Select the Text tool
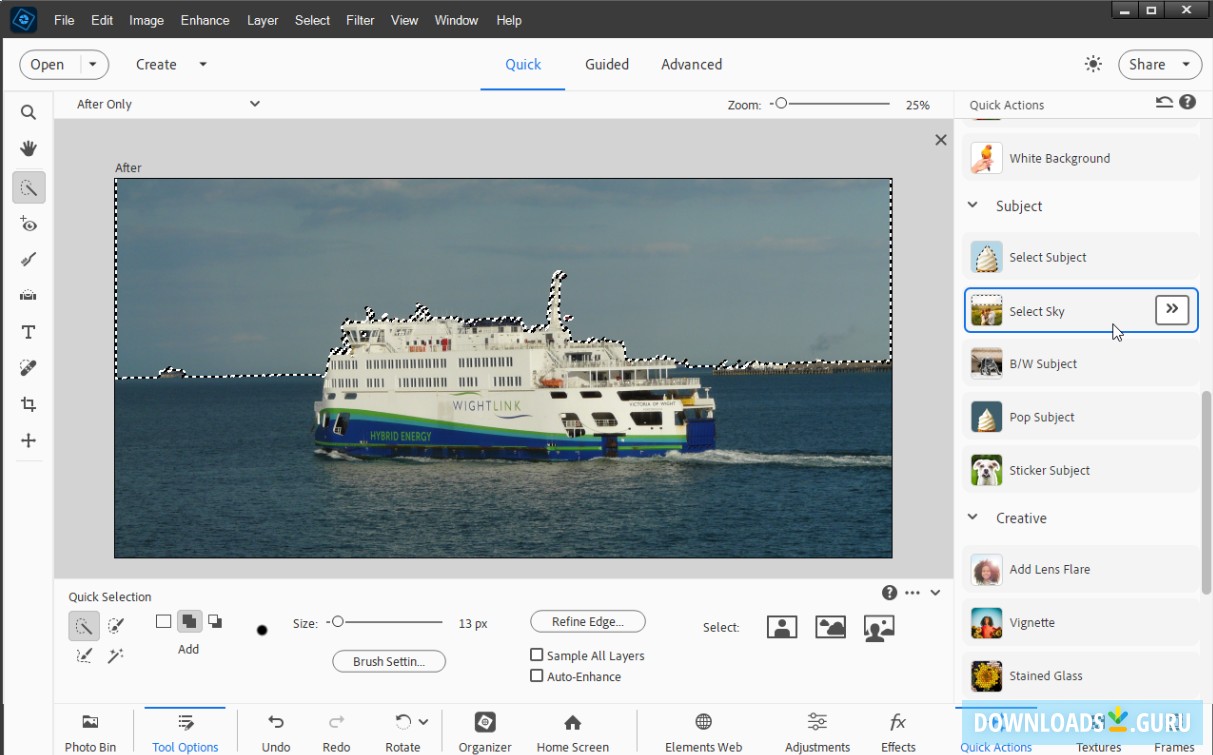Viewport: 1213px width, 755px height. coord(28,332)
